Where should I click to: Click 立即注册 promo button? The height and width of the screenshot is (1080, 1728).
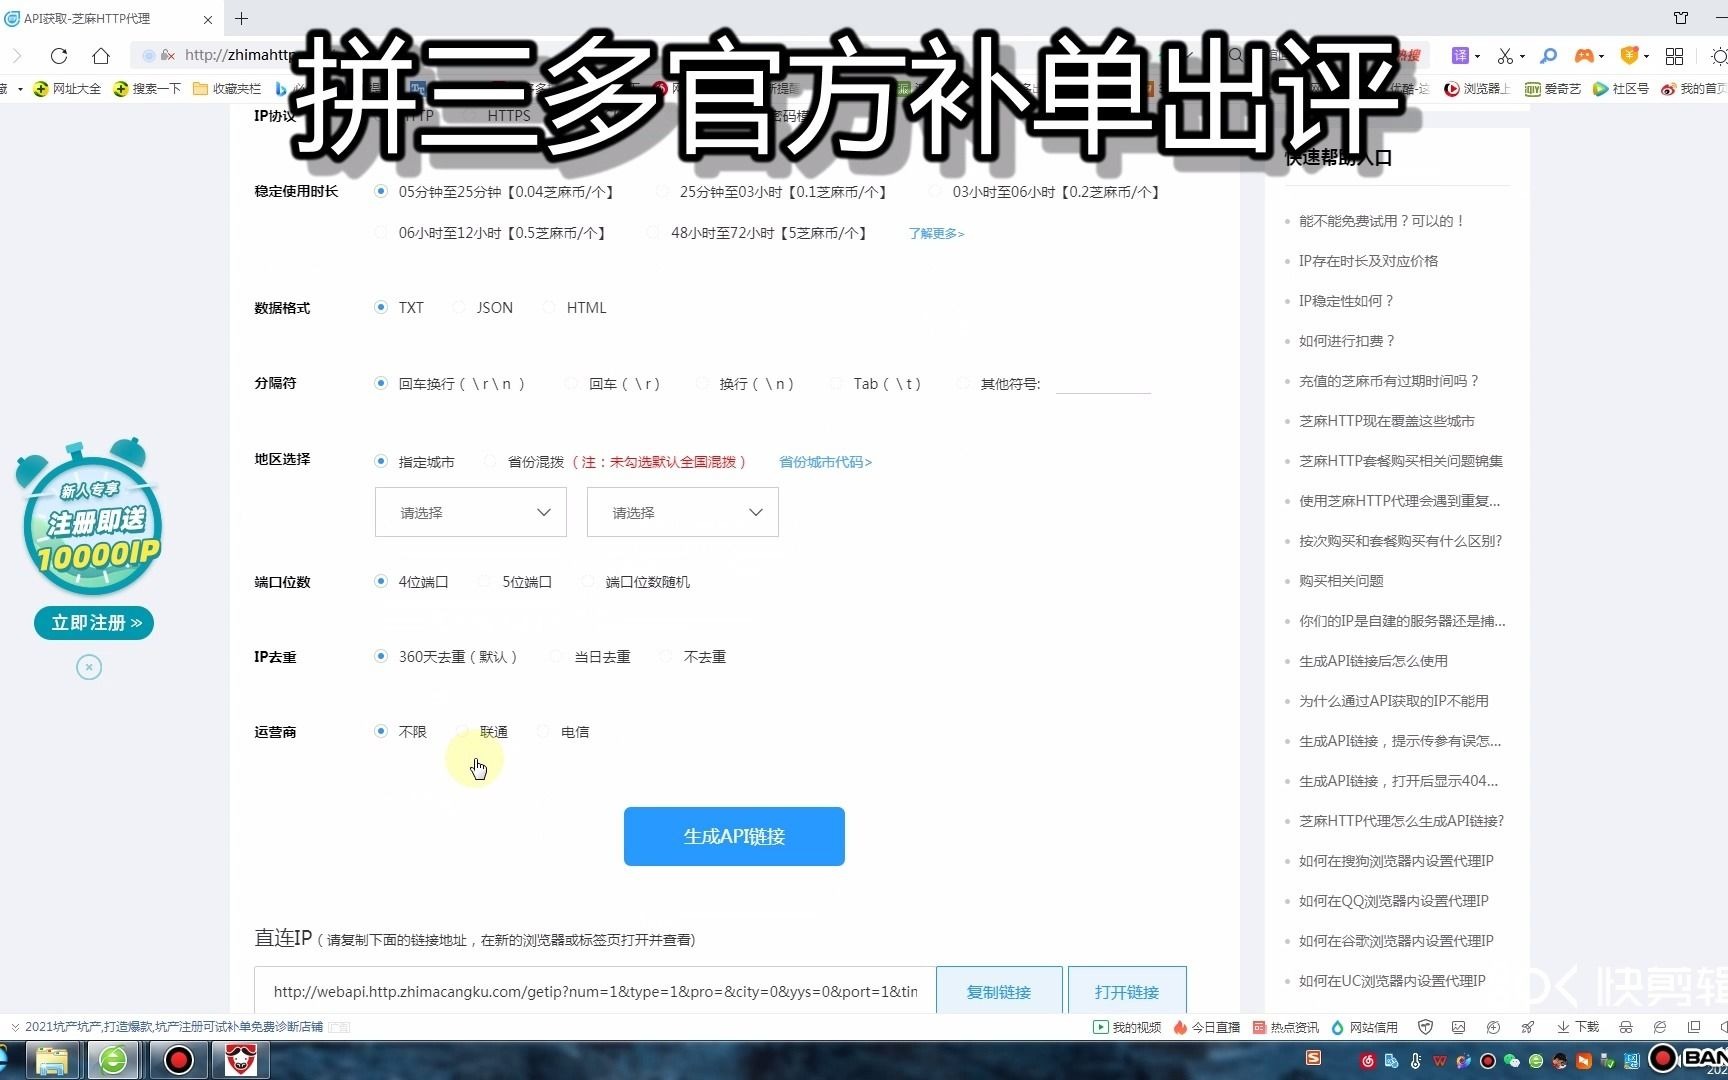[x=94, y=623]
